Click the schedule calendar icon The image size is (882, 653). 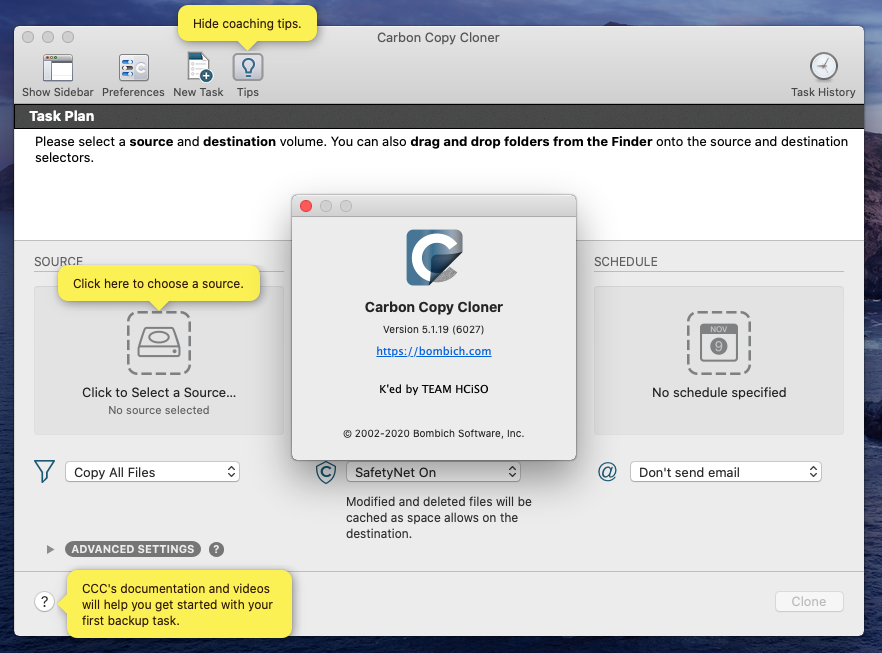718,343
